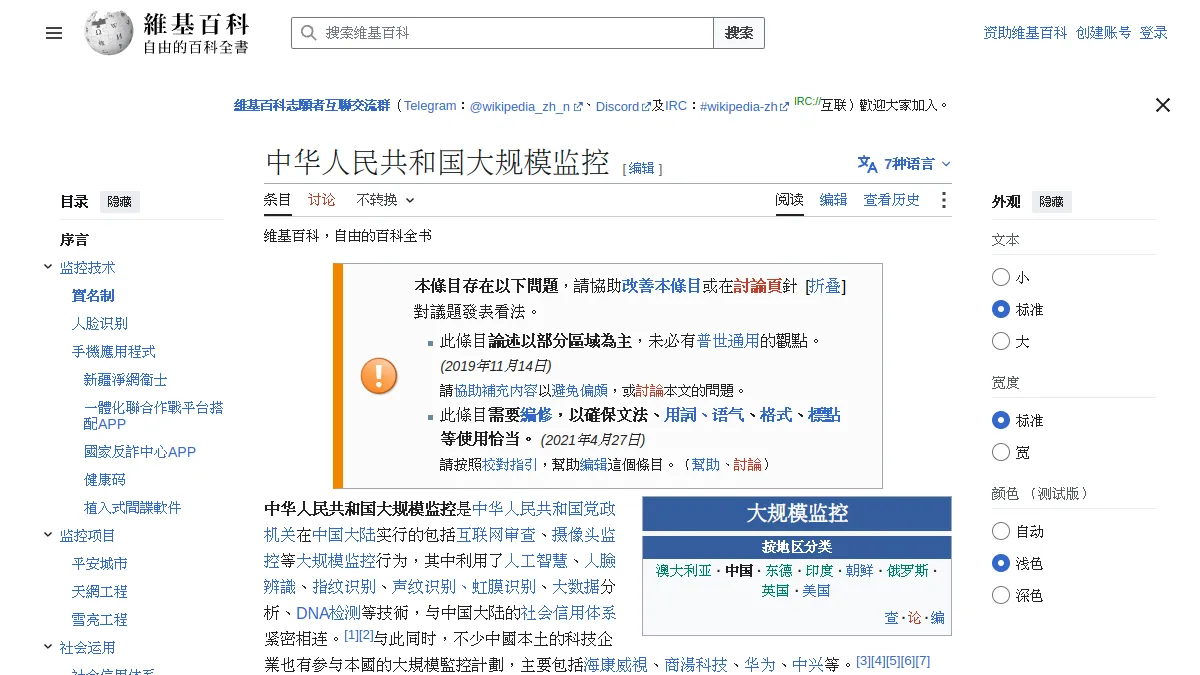Open the 校對指引 link

[x=510, y=465]
